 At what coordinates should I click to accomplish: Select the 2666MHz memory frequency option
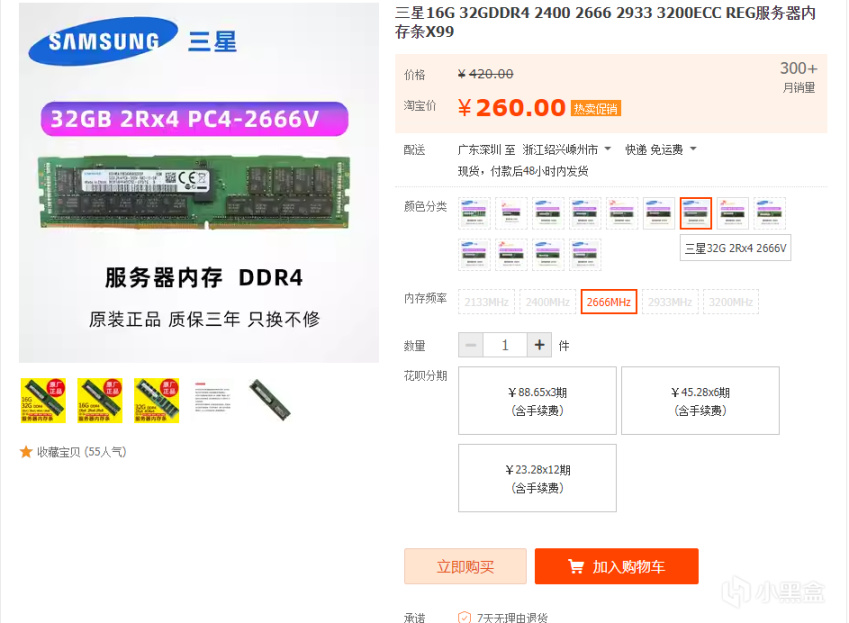click(x=609, y=302)
